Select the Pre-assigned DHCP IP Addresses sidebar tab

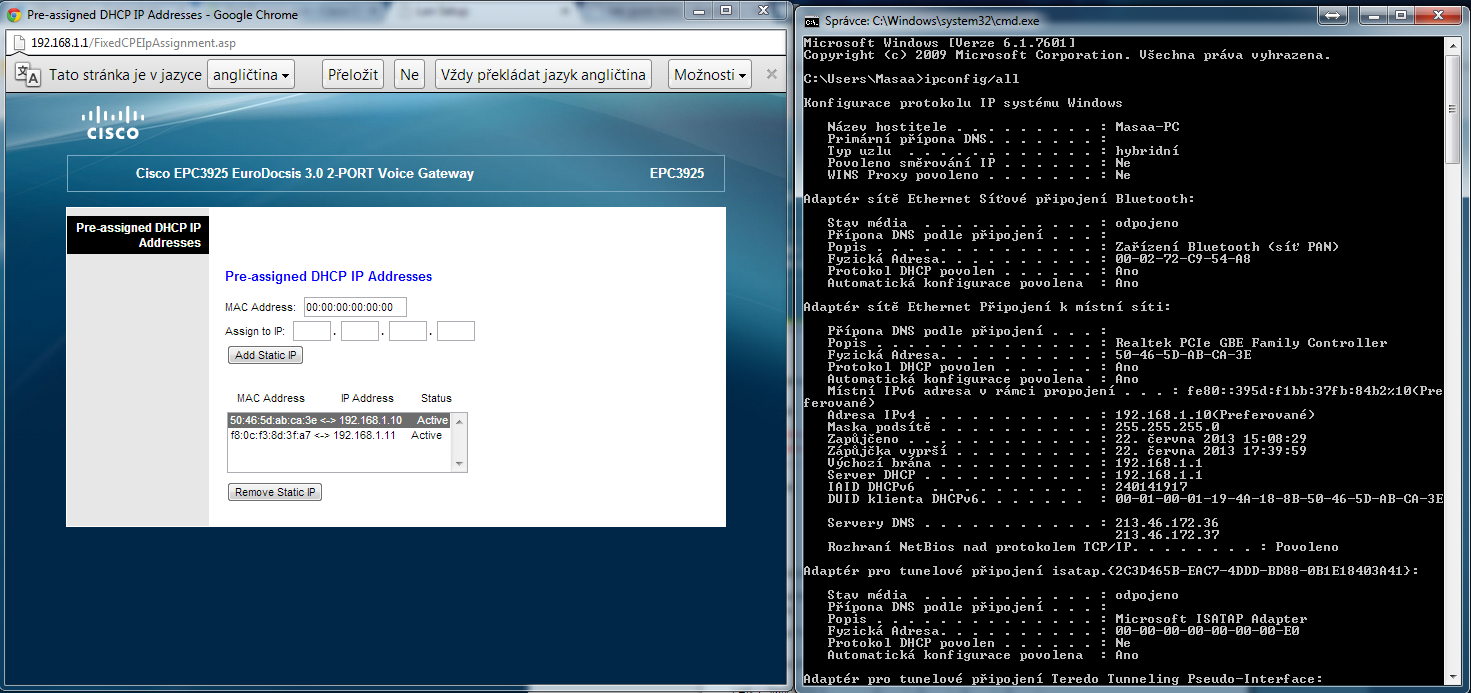(138, 235)
